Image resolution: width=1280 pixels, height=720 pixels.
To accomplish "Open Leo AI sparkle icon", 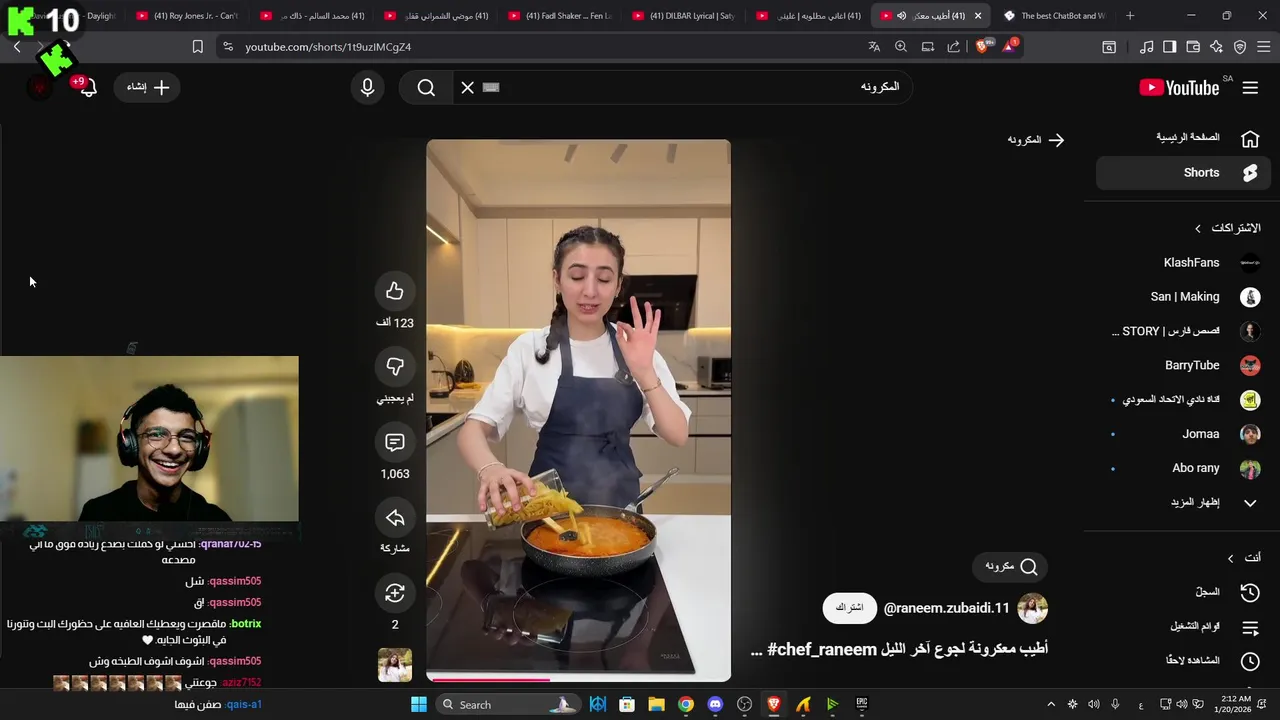I will [1216, 47].
